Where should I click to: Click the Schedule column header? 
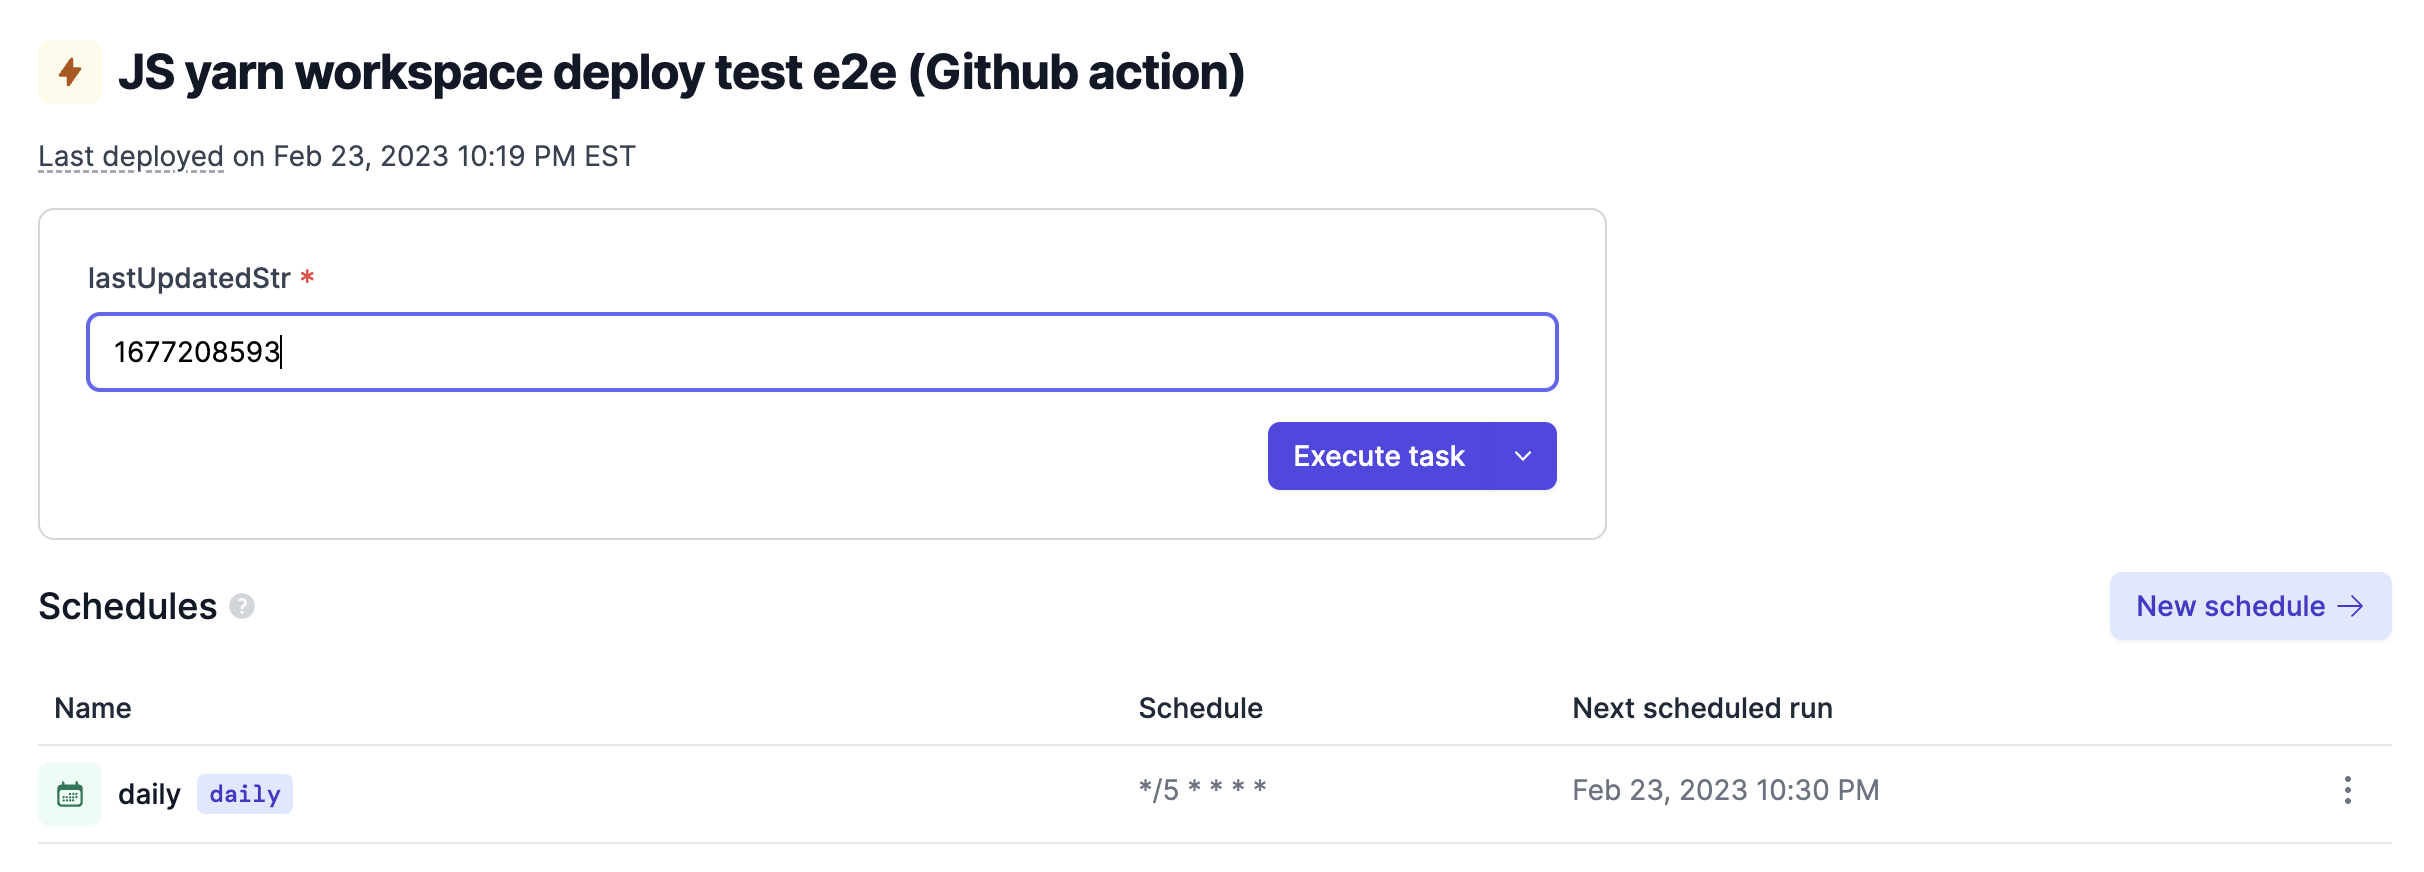[1200, 708]
